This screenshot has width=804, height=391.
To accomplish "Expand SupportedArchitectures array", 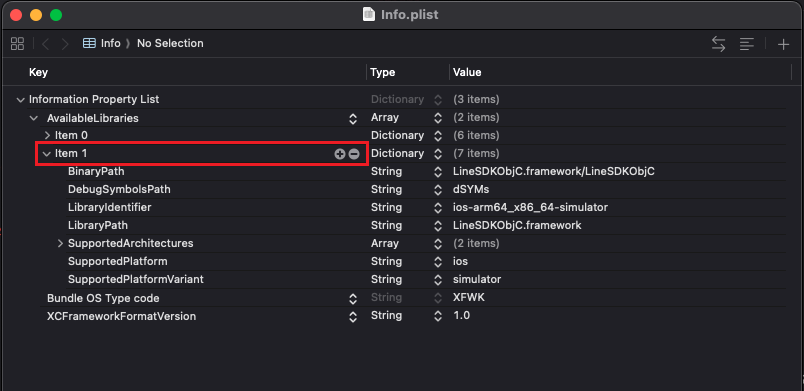I will coord(61,243).
